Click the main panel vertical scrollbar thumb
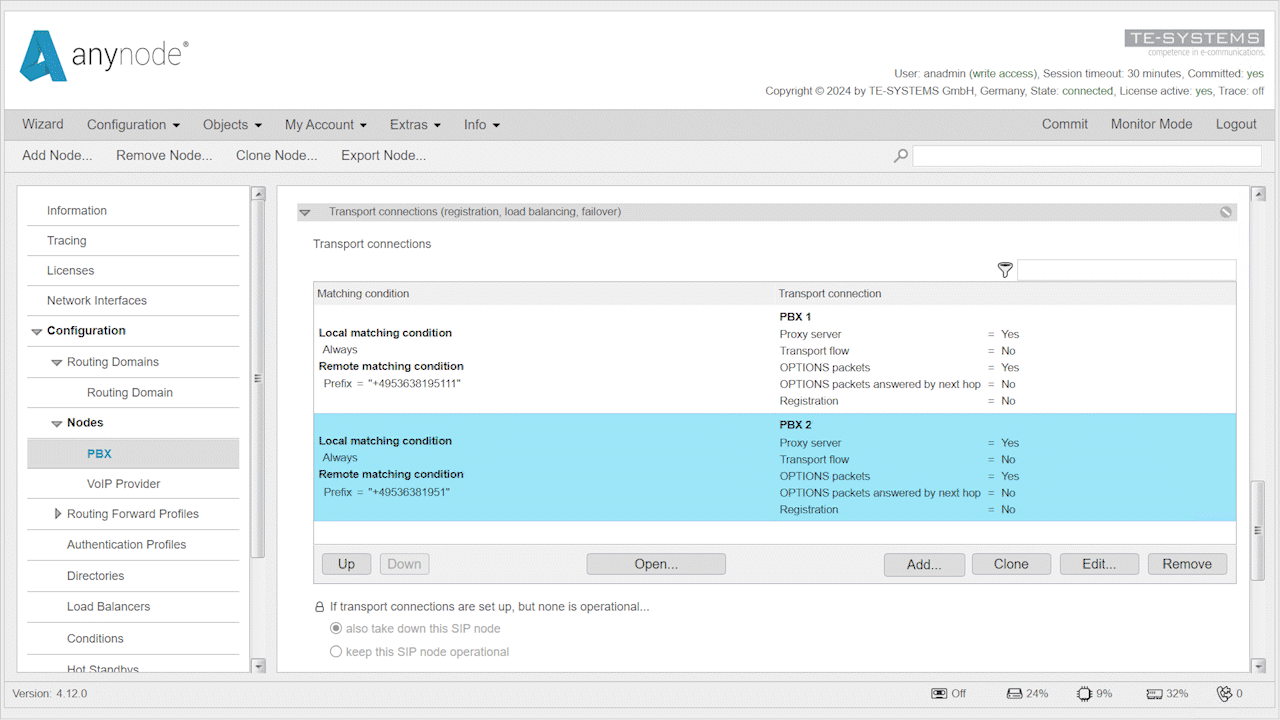 click(1258, 530)
